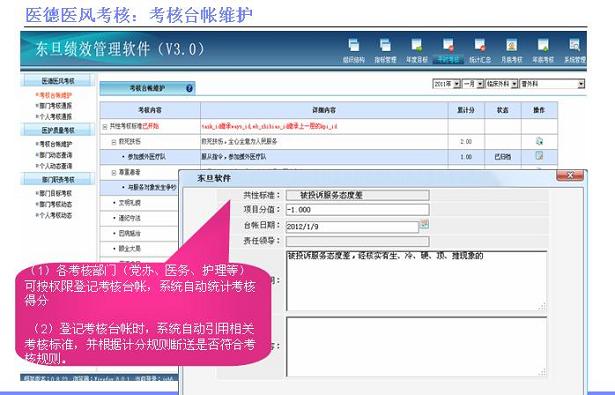Click the 2.00 score cell for 救死扶伤

tap(466, 142)
